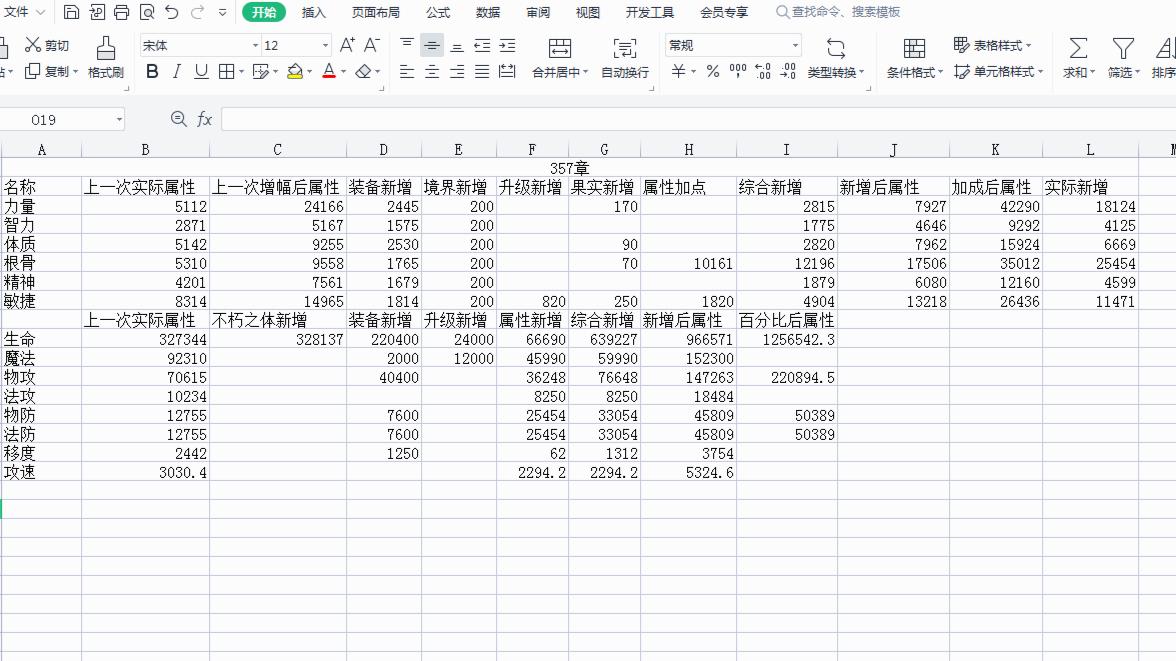This screenshot has height=661, width=1176.
Task: Open the 公式 ribbon tab
Action: point(438,12)
